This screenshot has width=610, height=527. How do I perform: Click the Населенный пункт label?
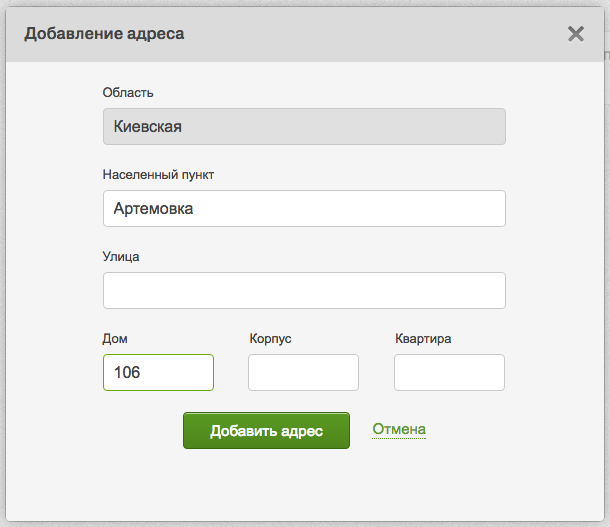(158, 175)
